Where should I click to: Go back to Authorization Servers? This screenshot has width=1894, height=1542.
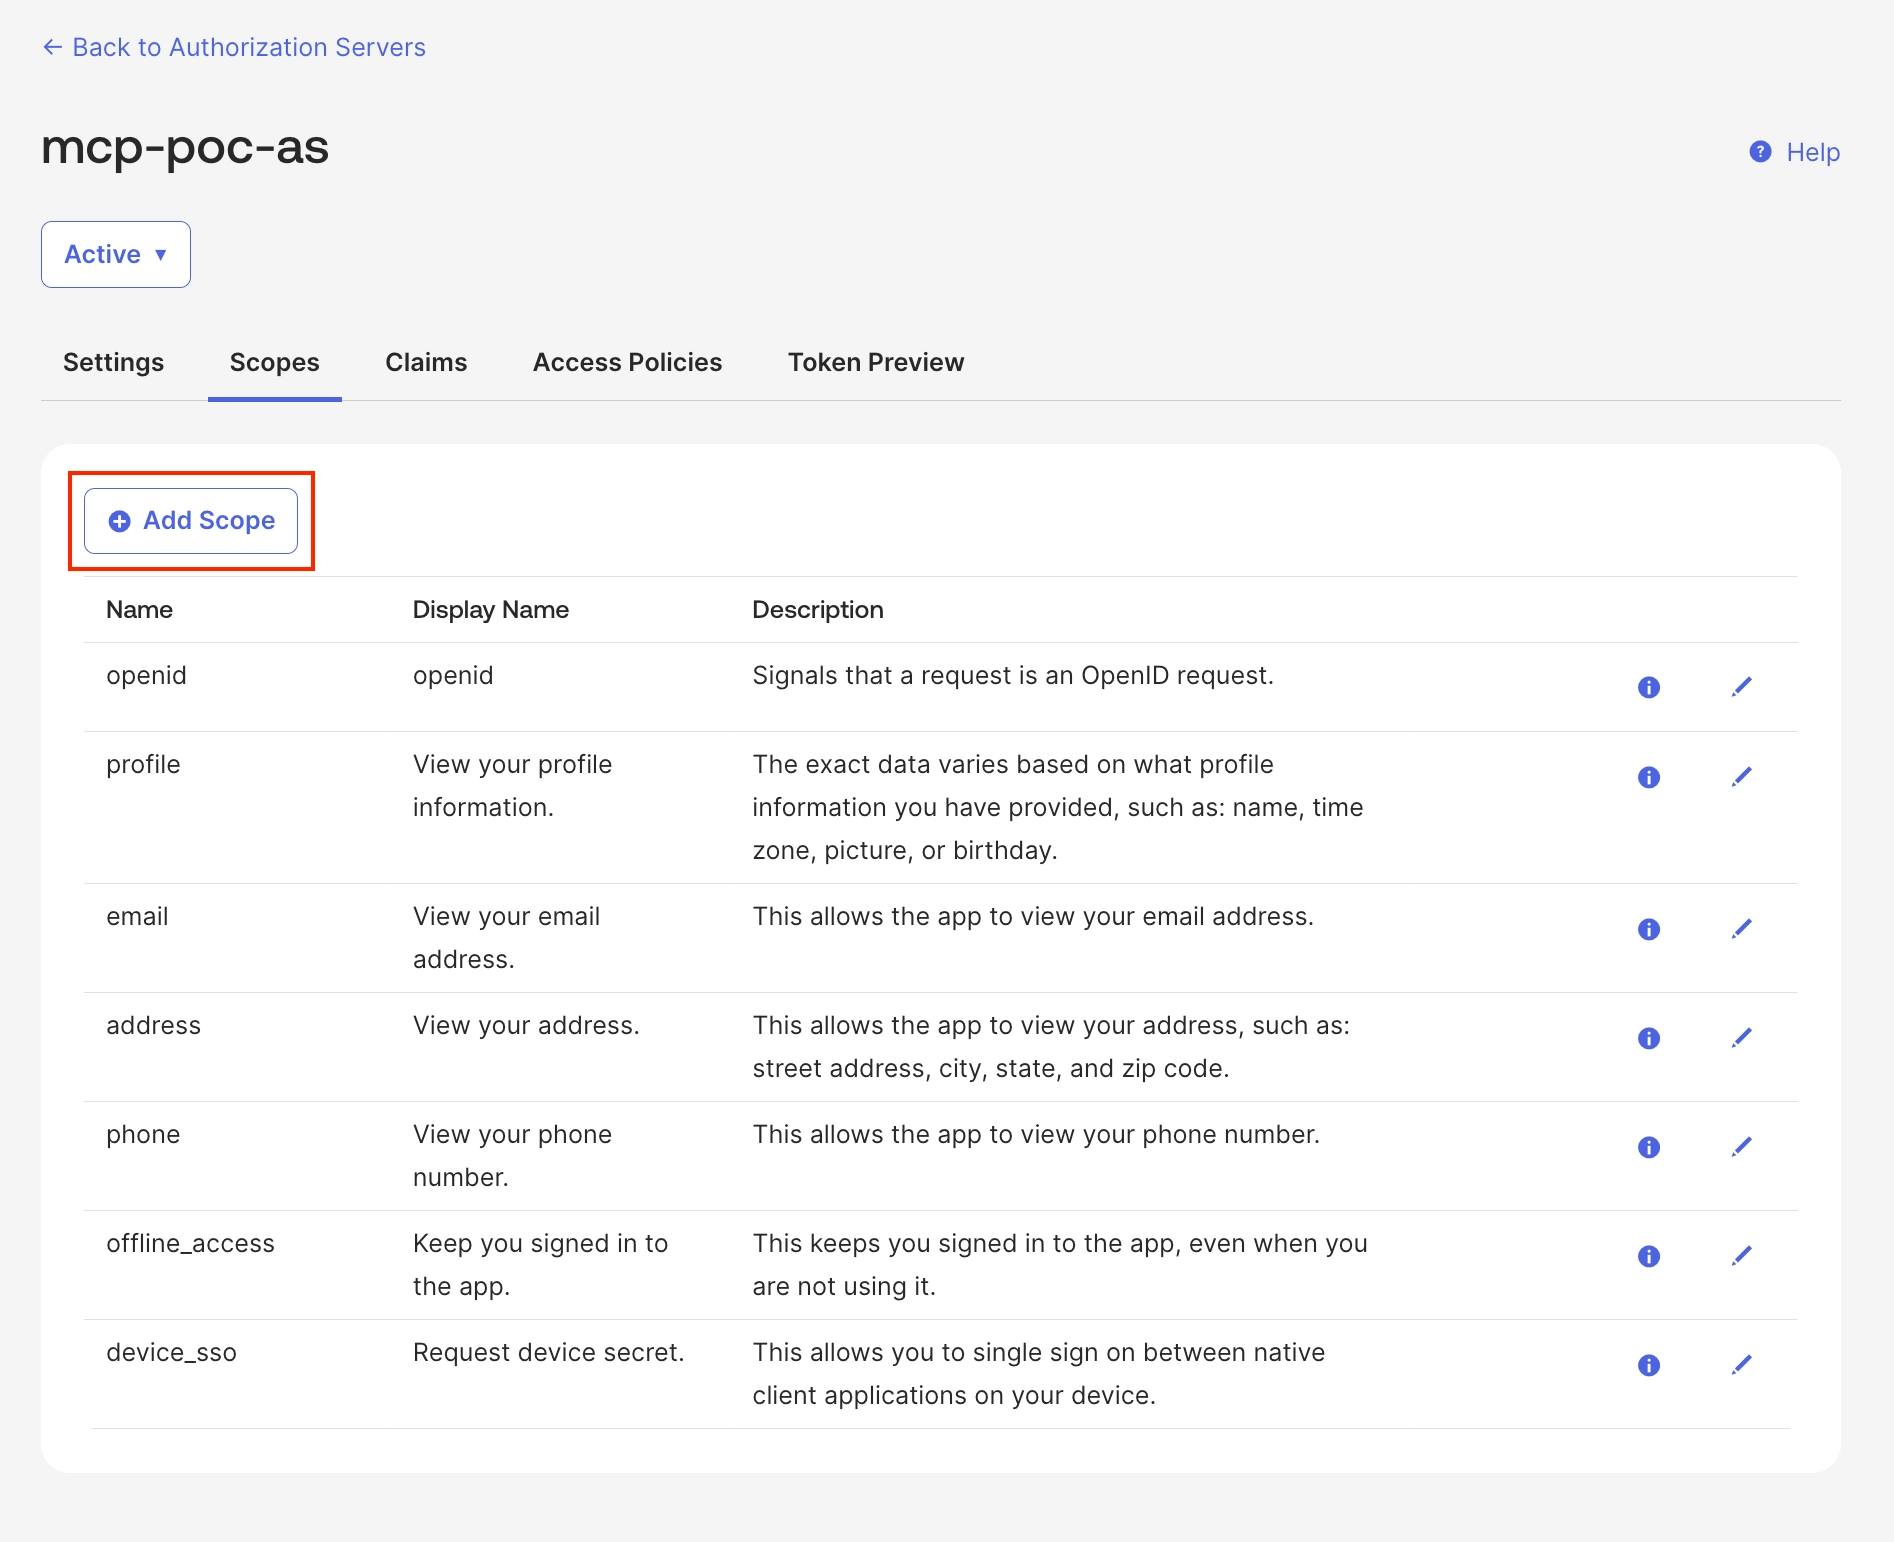[234, 47]
